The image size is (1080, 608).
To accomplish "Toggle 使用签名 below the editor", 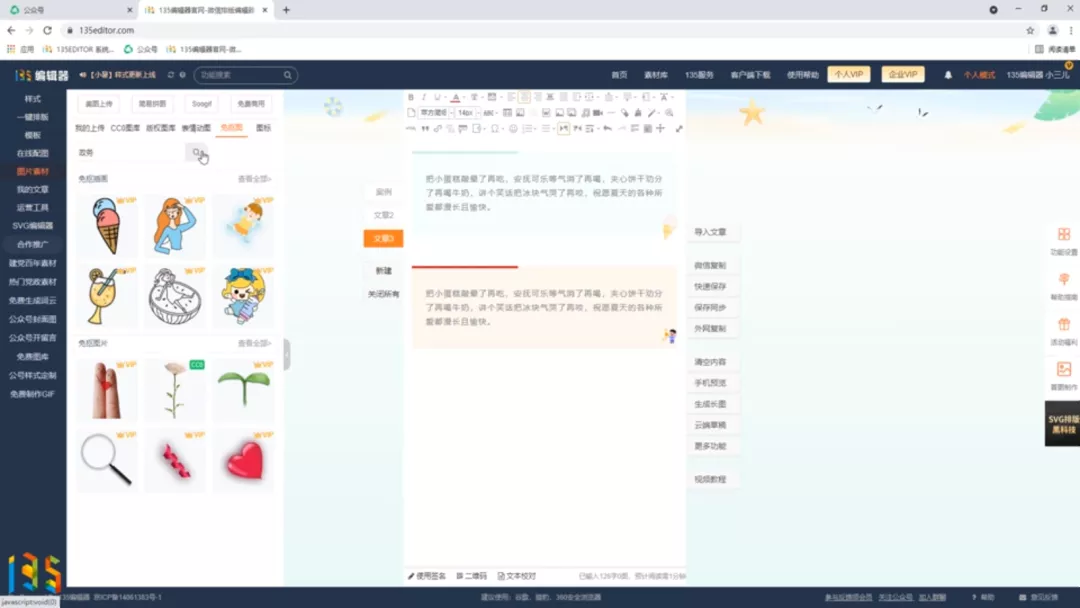I will click(x=427, y=576).
